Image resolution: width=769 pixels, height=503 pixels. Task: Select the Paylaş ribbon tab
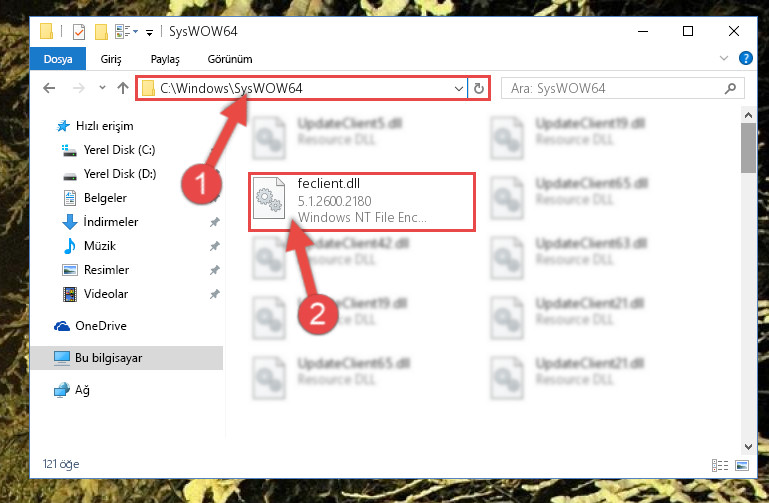165,59
